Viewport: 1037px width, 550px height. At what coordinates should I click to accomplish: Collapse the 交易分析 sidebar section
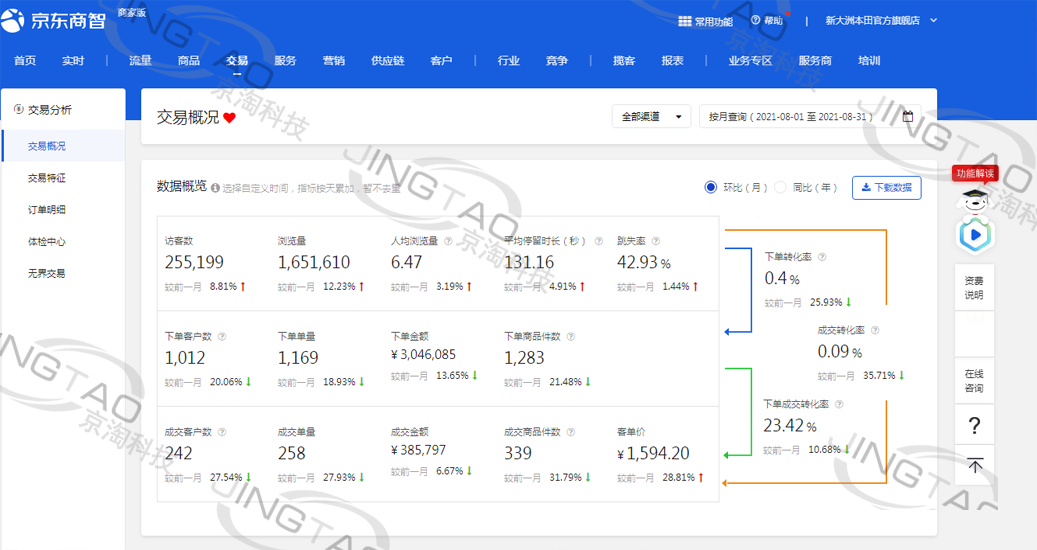(62, 110)
